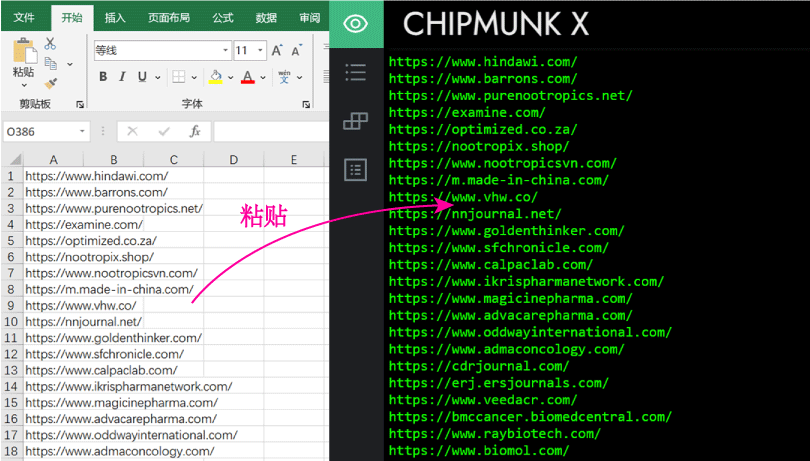Apply the red font color
This screenshot has height=461, width=810.
point(248,77)
